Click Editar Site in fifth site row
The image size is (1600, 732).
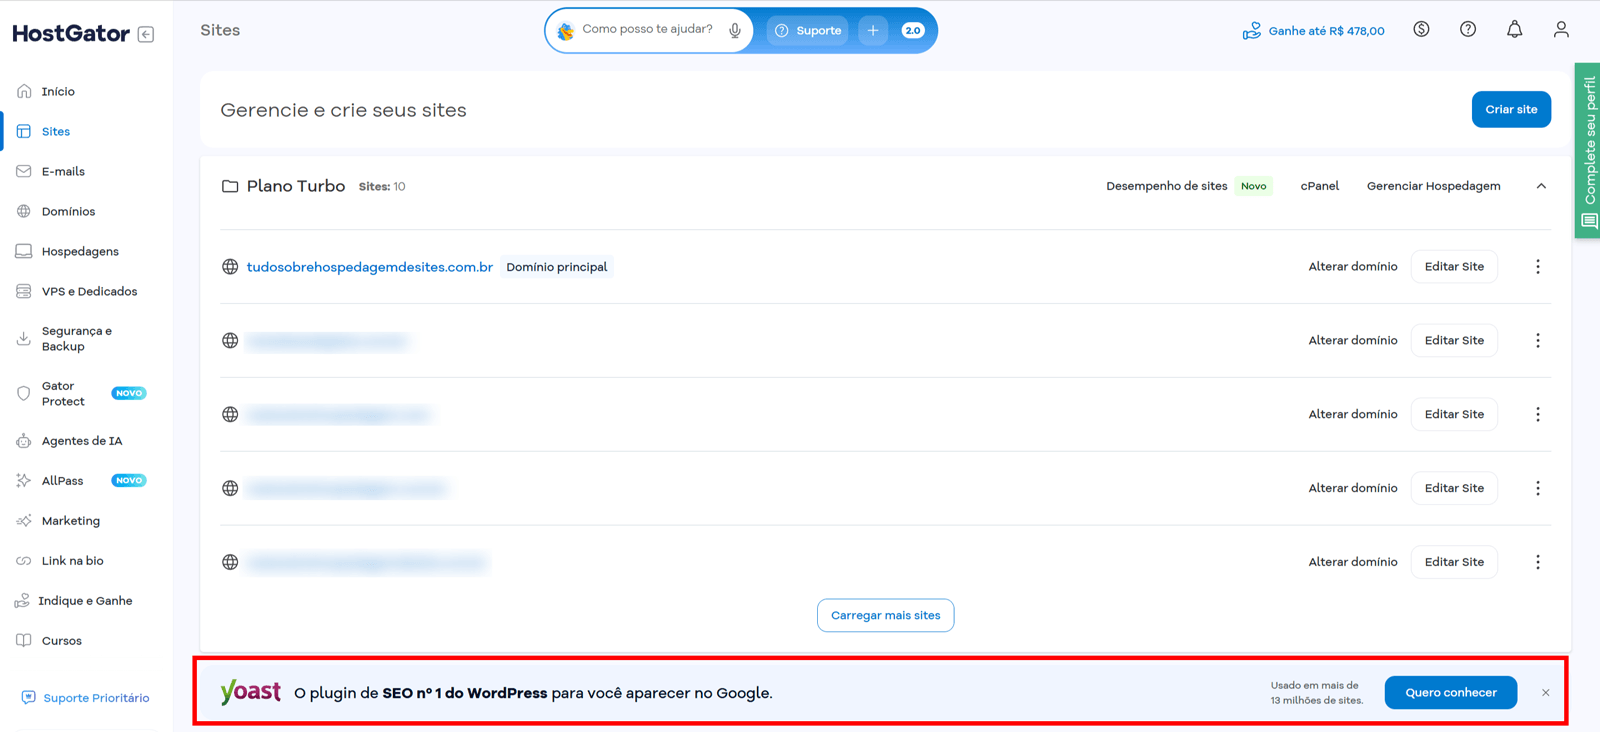(1454, 562)
